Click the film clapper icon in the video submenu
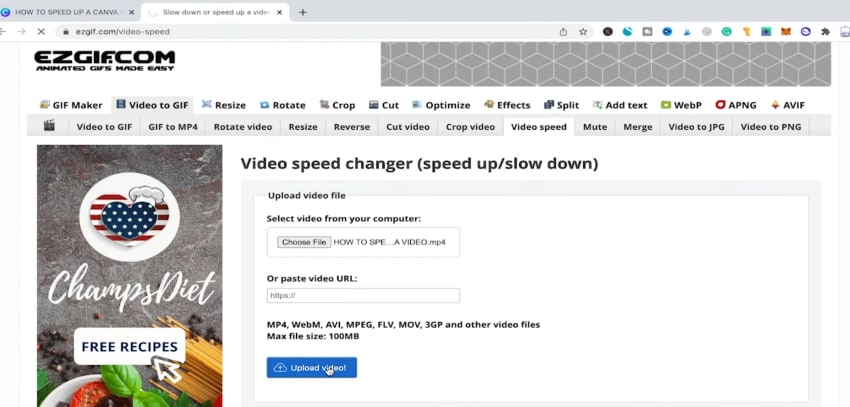 (x=49, y=126)
